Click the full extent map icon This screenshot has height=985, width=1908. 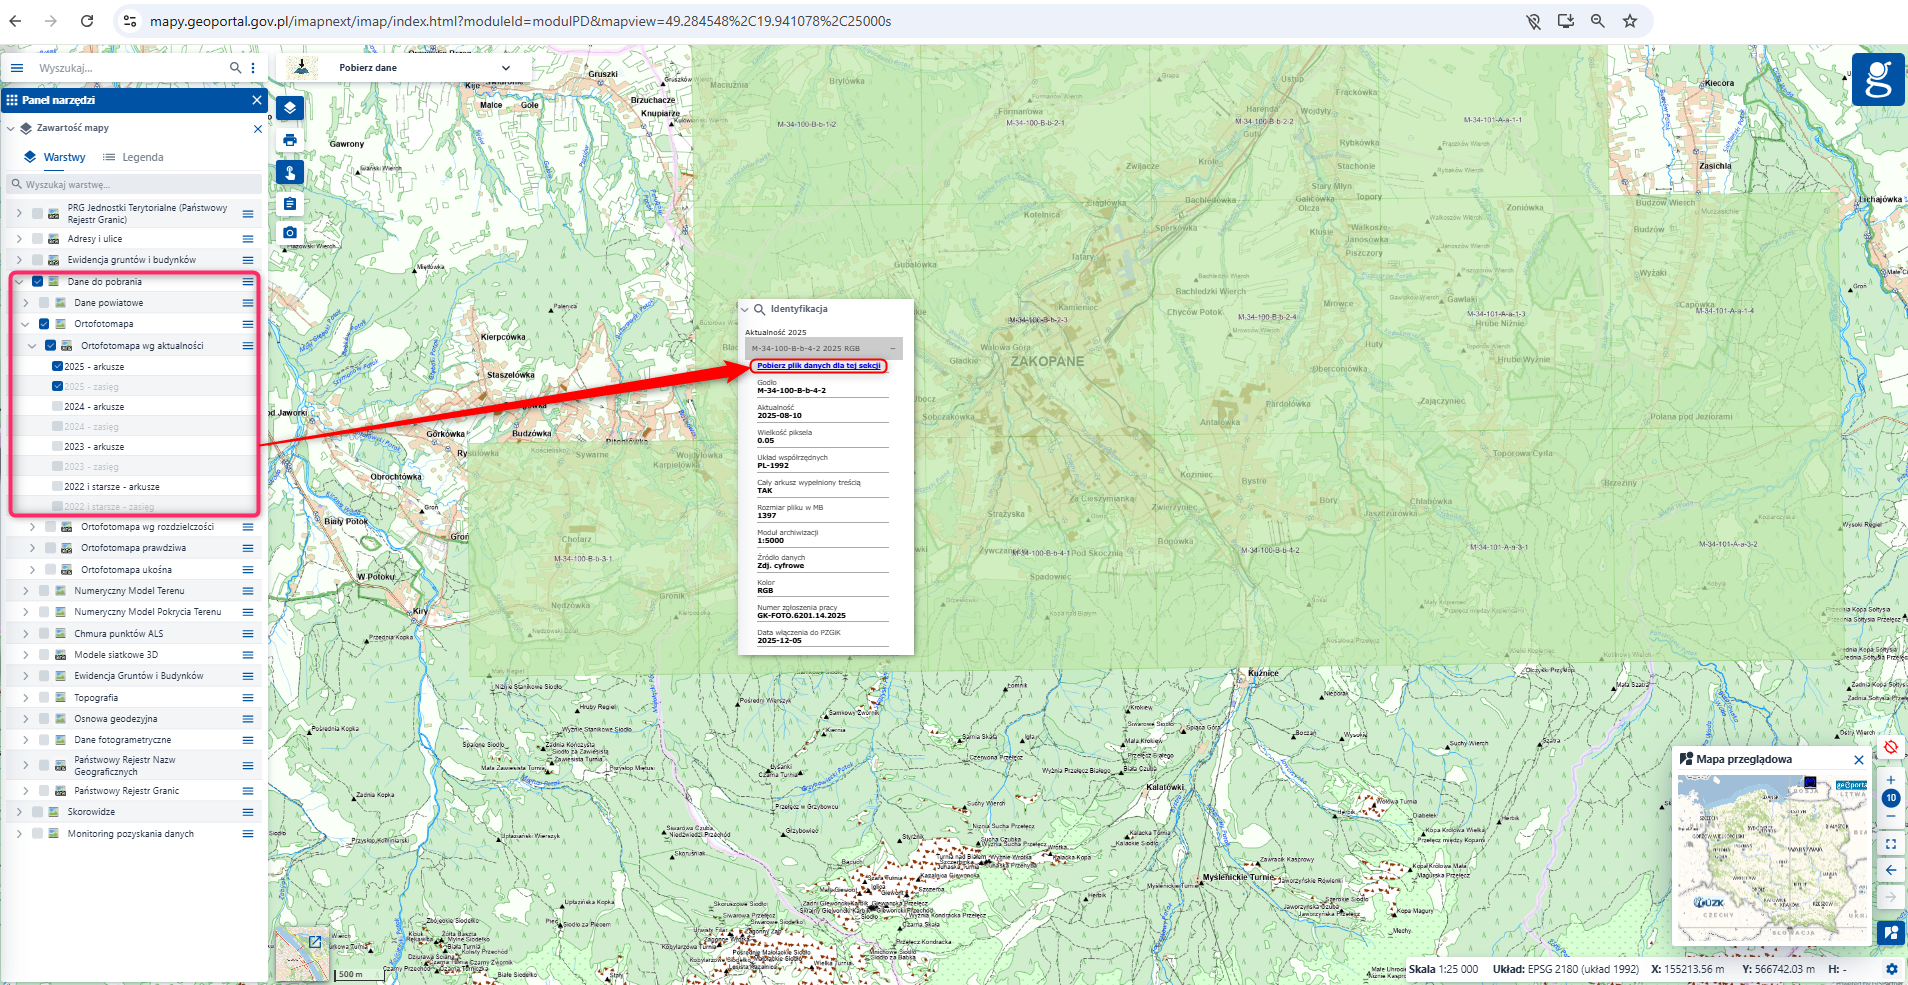click(x=1890, y=844)
